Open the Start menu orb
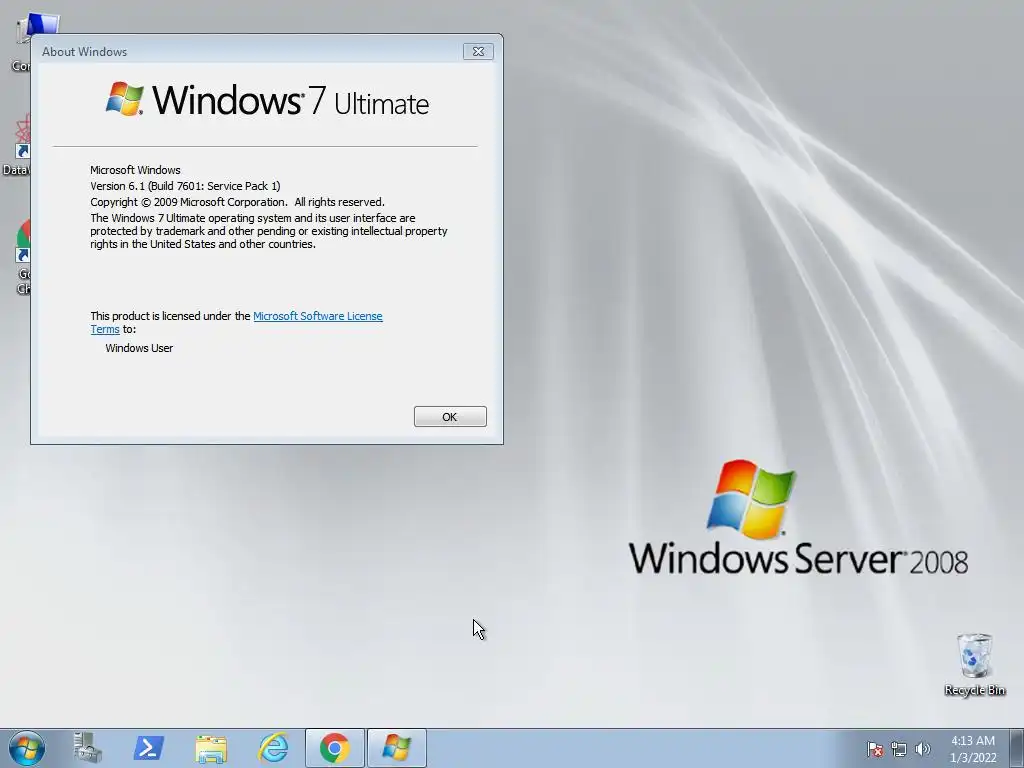Viewport: 1024px width, 768px height. [x=26, y=748]
